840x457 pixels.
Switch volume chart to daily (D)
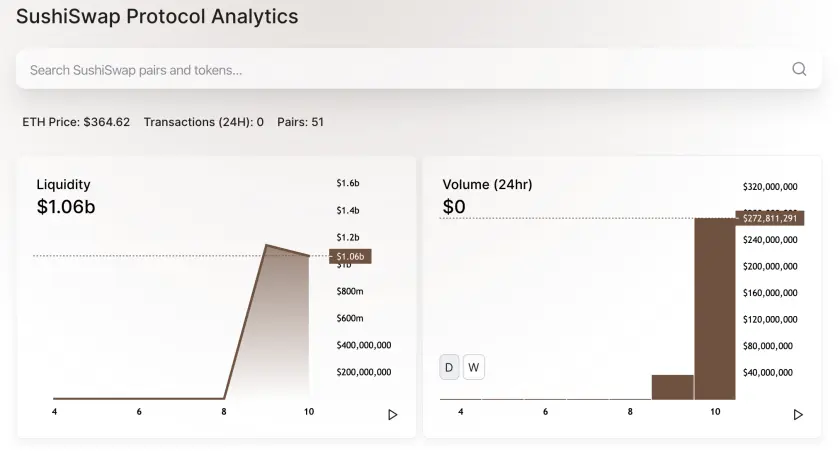449,368
